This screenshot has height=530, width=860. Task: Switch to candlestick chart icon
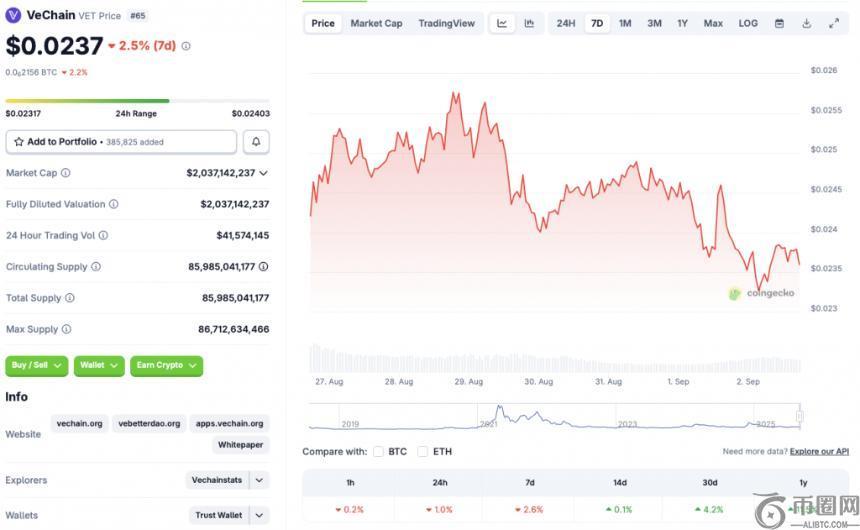(529, 23)
